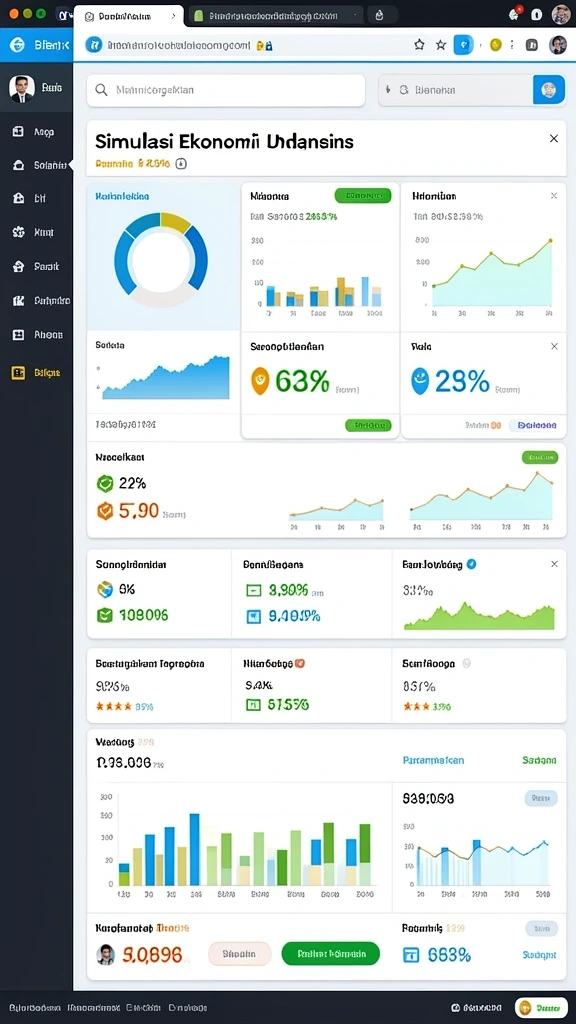
Task: Click the grey pill button above the 663% link
Action: [541, 929]
